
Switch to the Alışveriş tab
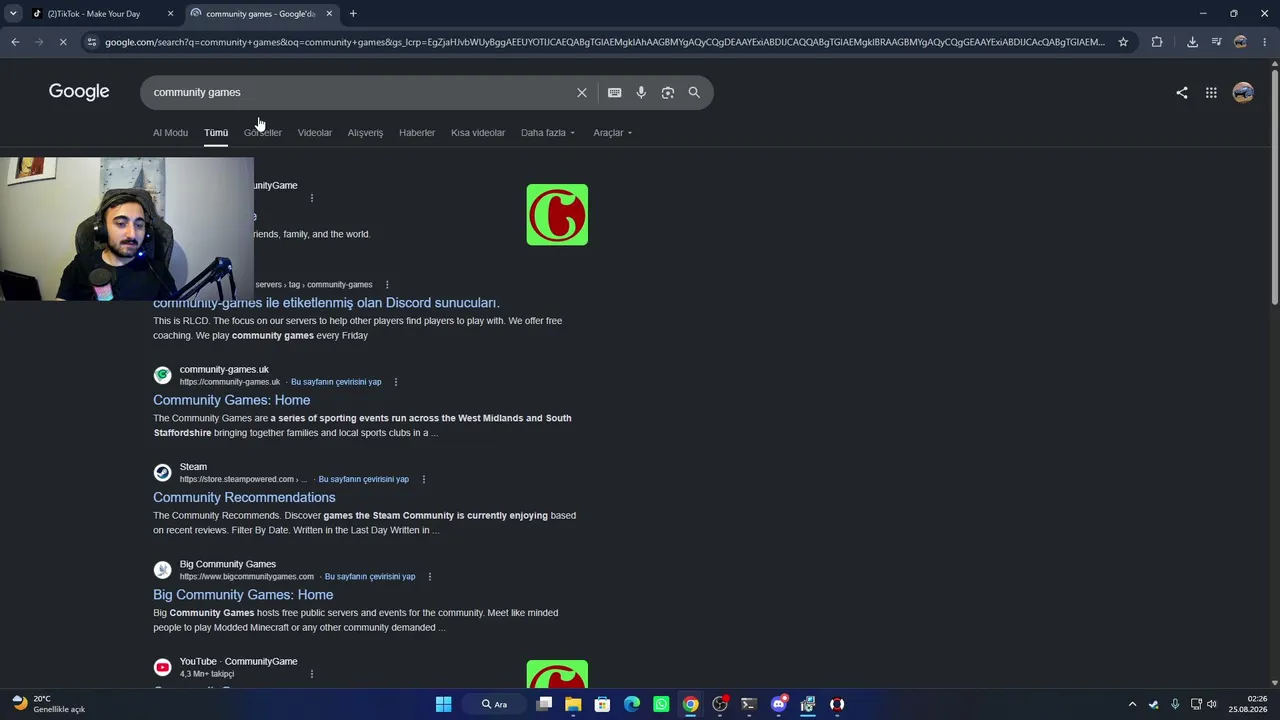pyautogui.click(x=365, y=133)
